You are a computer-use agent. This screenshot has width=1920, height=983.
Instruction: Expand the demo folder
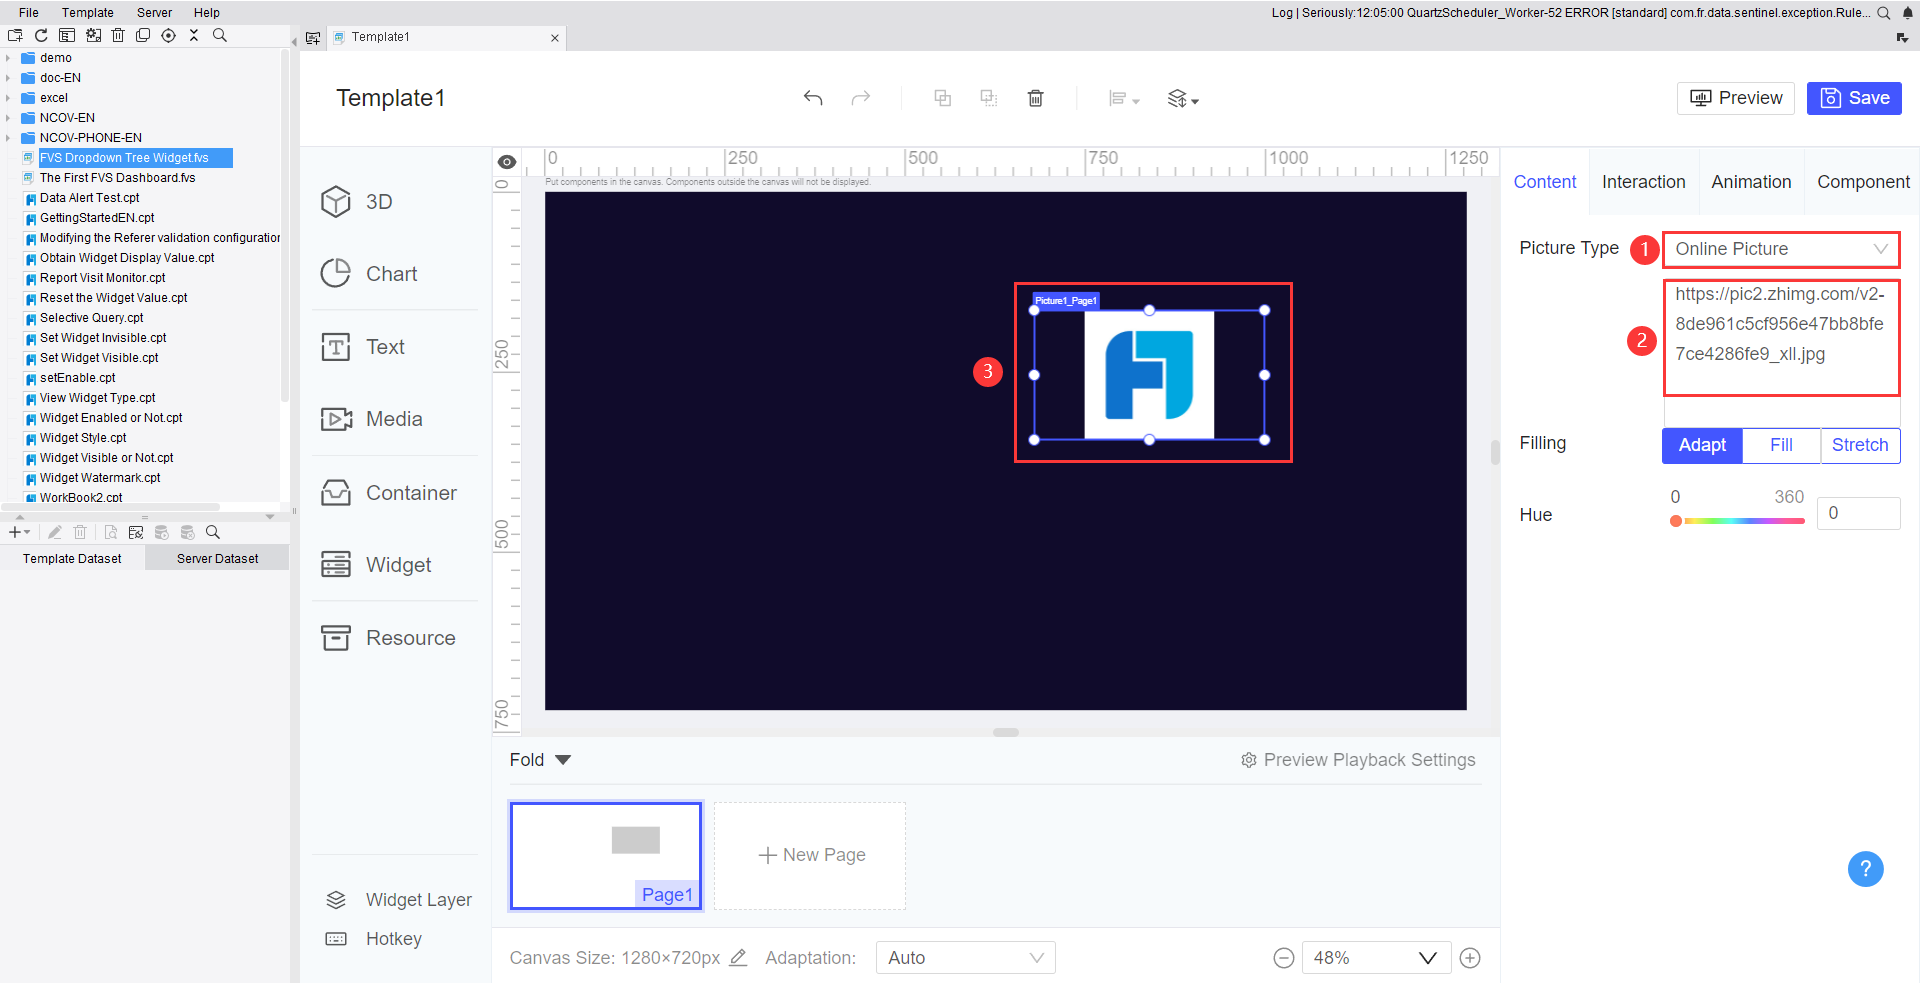pyautogui.click(x=8, y=58)
